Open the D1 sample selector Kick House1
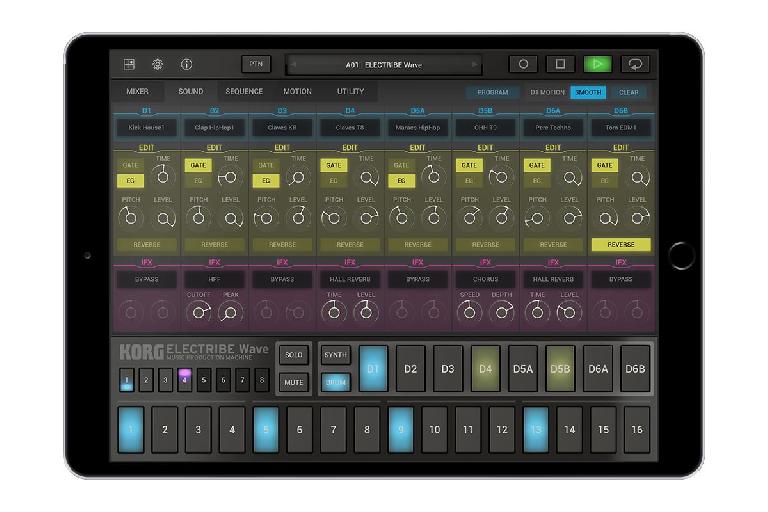 pos(146,127)
